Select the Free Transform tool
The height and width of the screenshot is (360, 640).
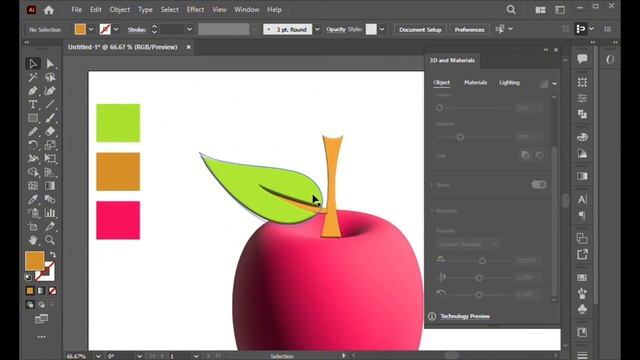click(50, 158)
